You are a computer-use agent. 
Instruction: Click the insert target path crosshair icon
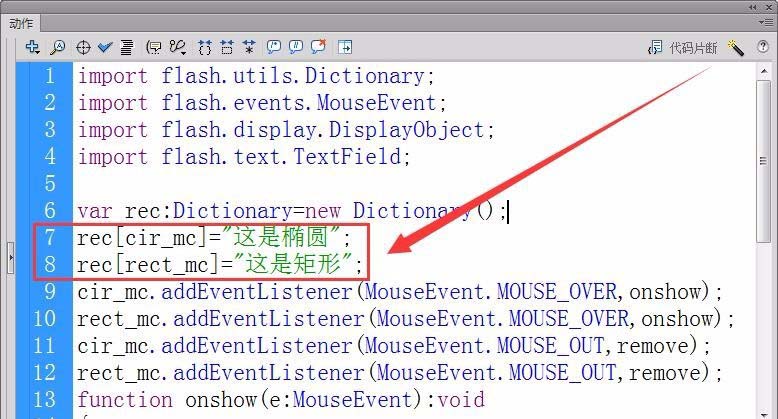(x=83, y=47)
